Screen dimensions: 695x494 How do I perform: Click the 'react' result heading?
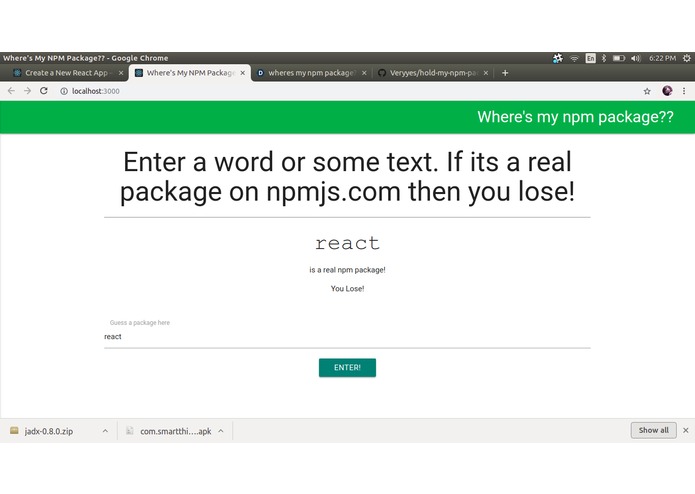(348, 243)
